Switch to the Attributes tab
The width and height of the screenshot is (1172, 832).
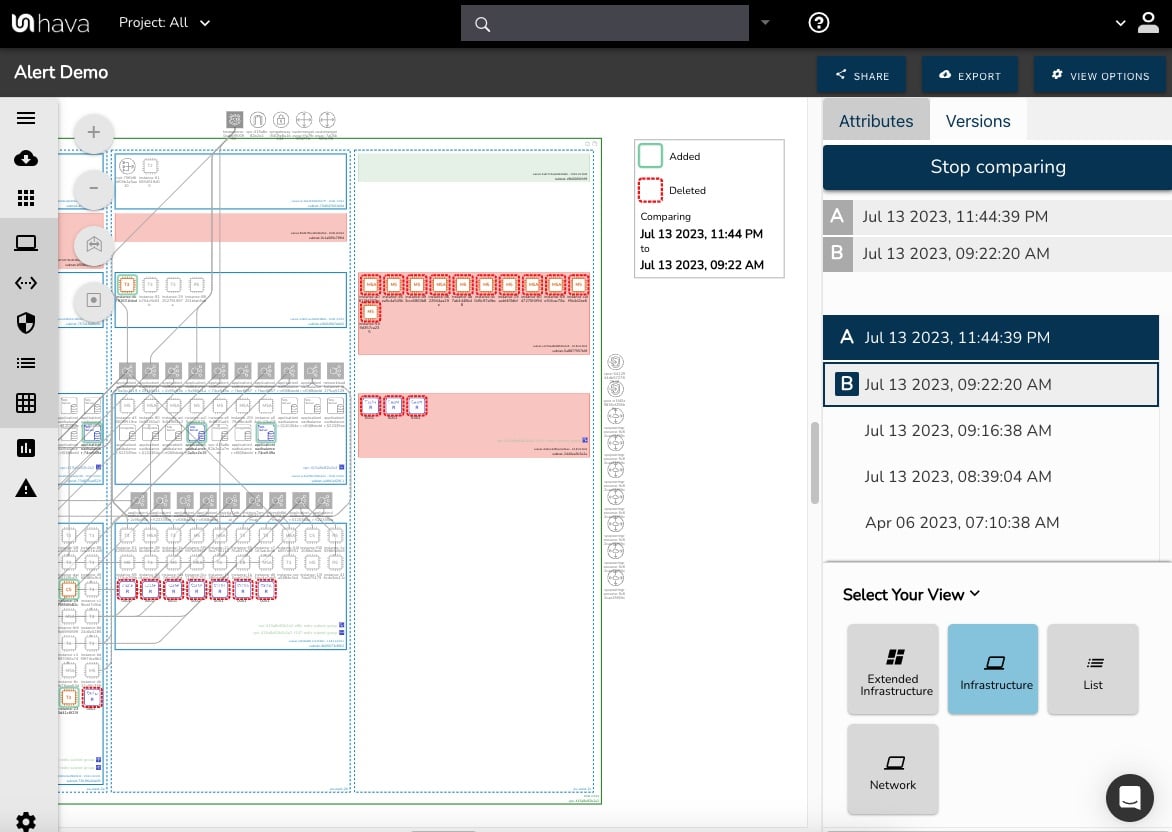pyautogui.click(x=876, y=120)
